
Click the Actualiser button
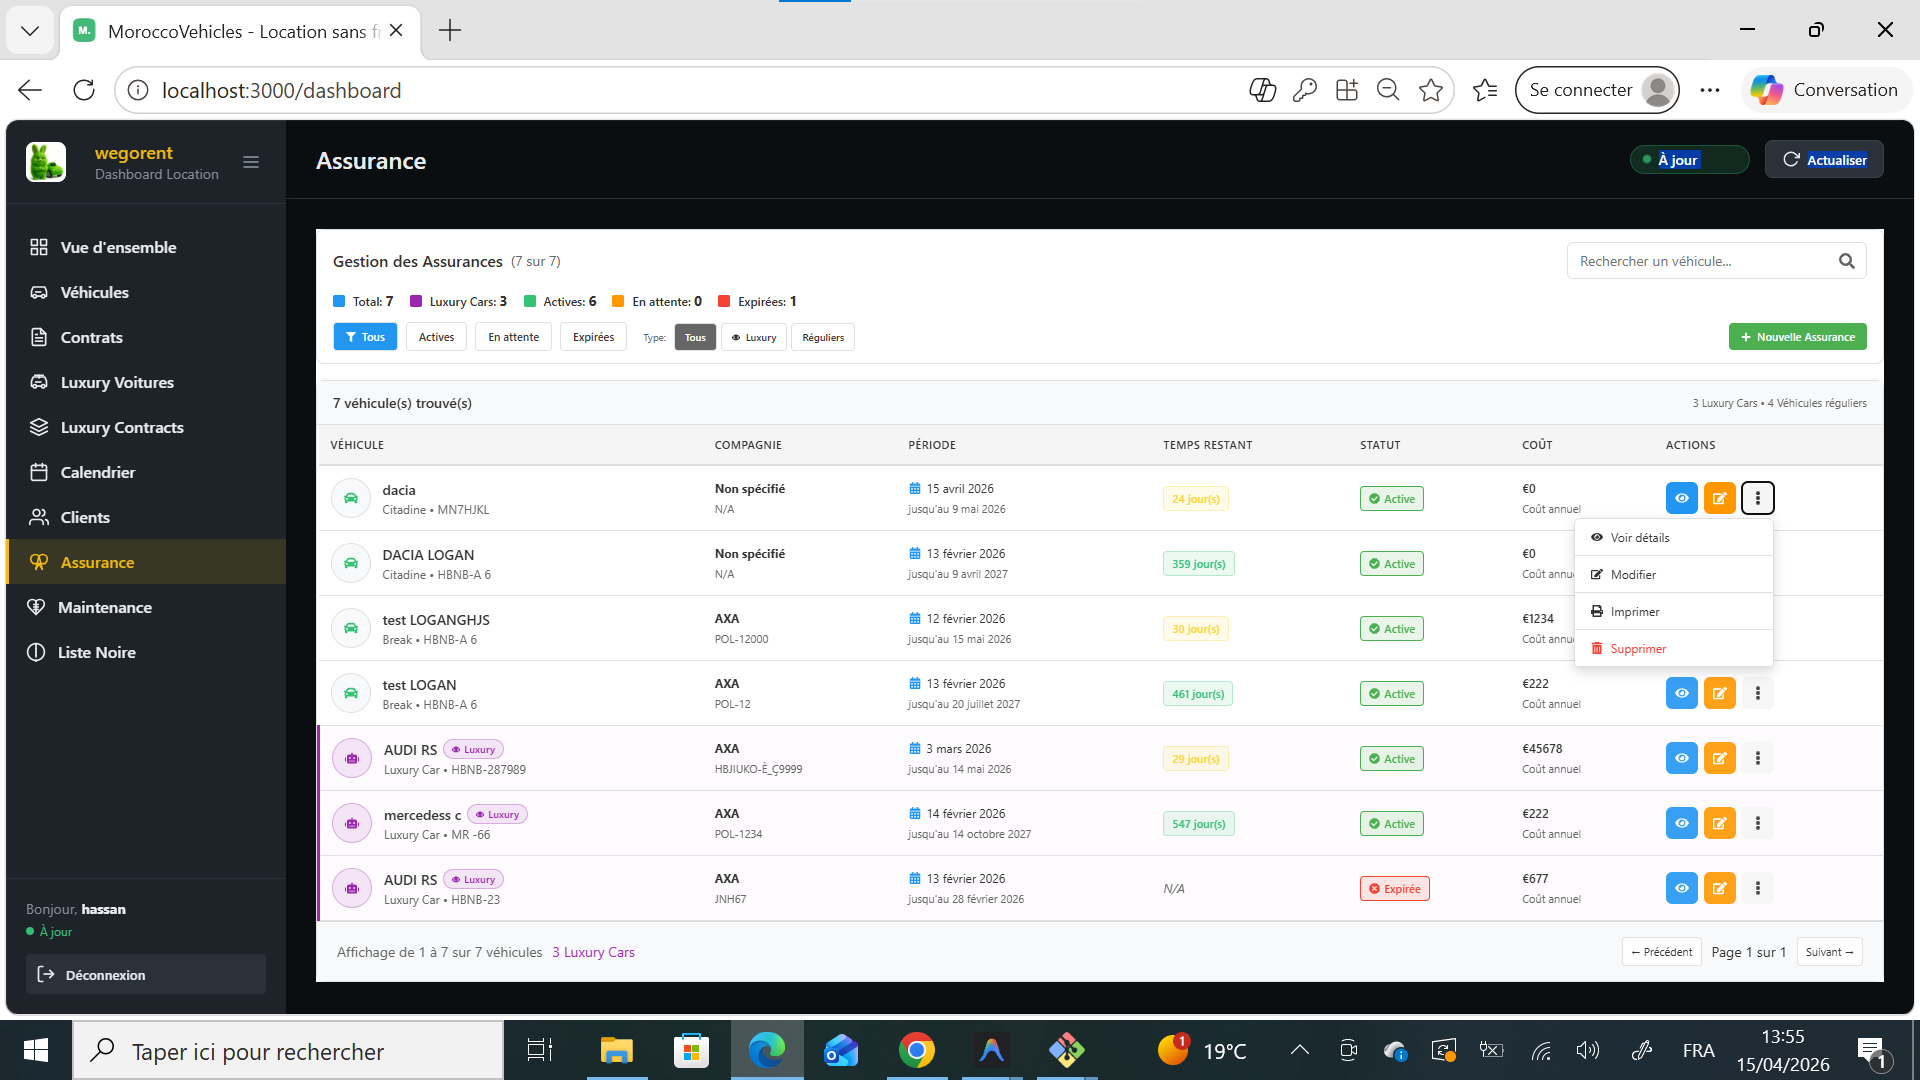tap(1824, 160)
